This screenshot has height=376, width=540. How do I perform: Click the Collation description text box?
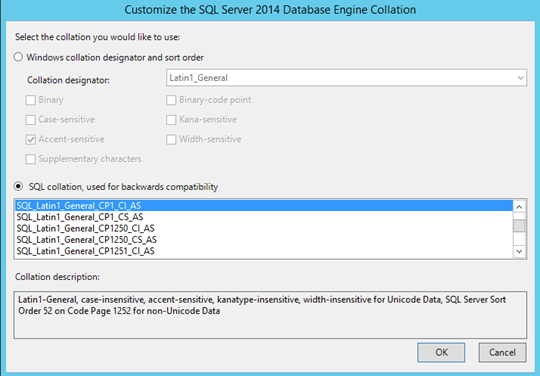[x=270, y=315]
